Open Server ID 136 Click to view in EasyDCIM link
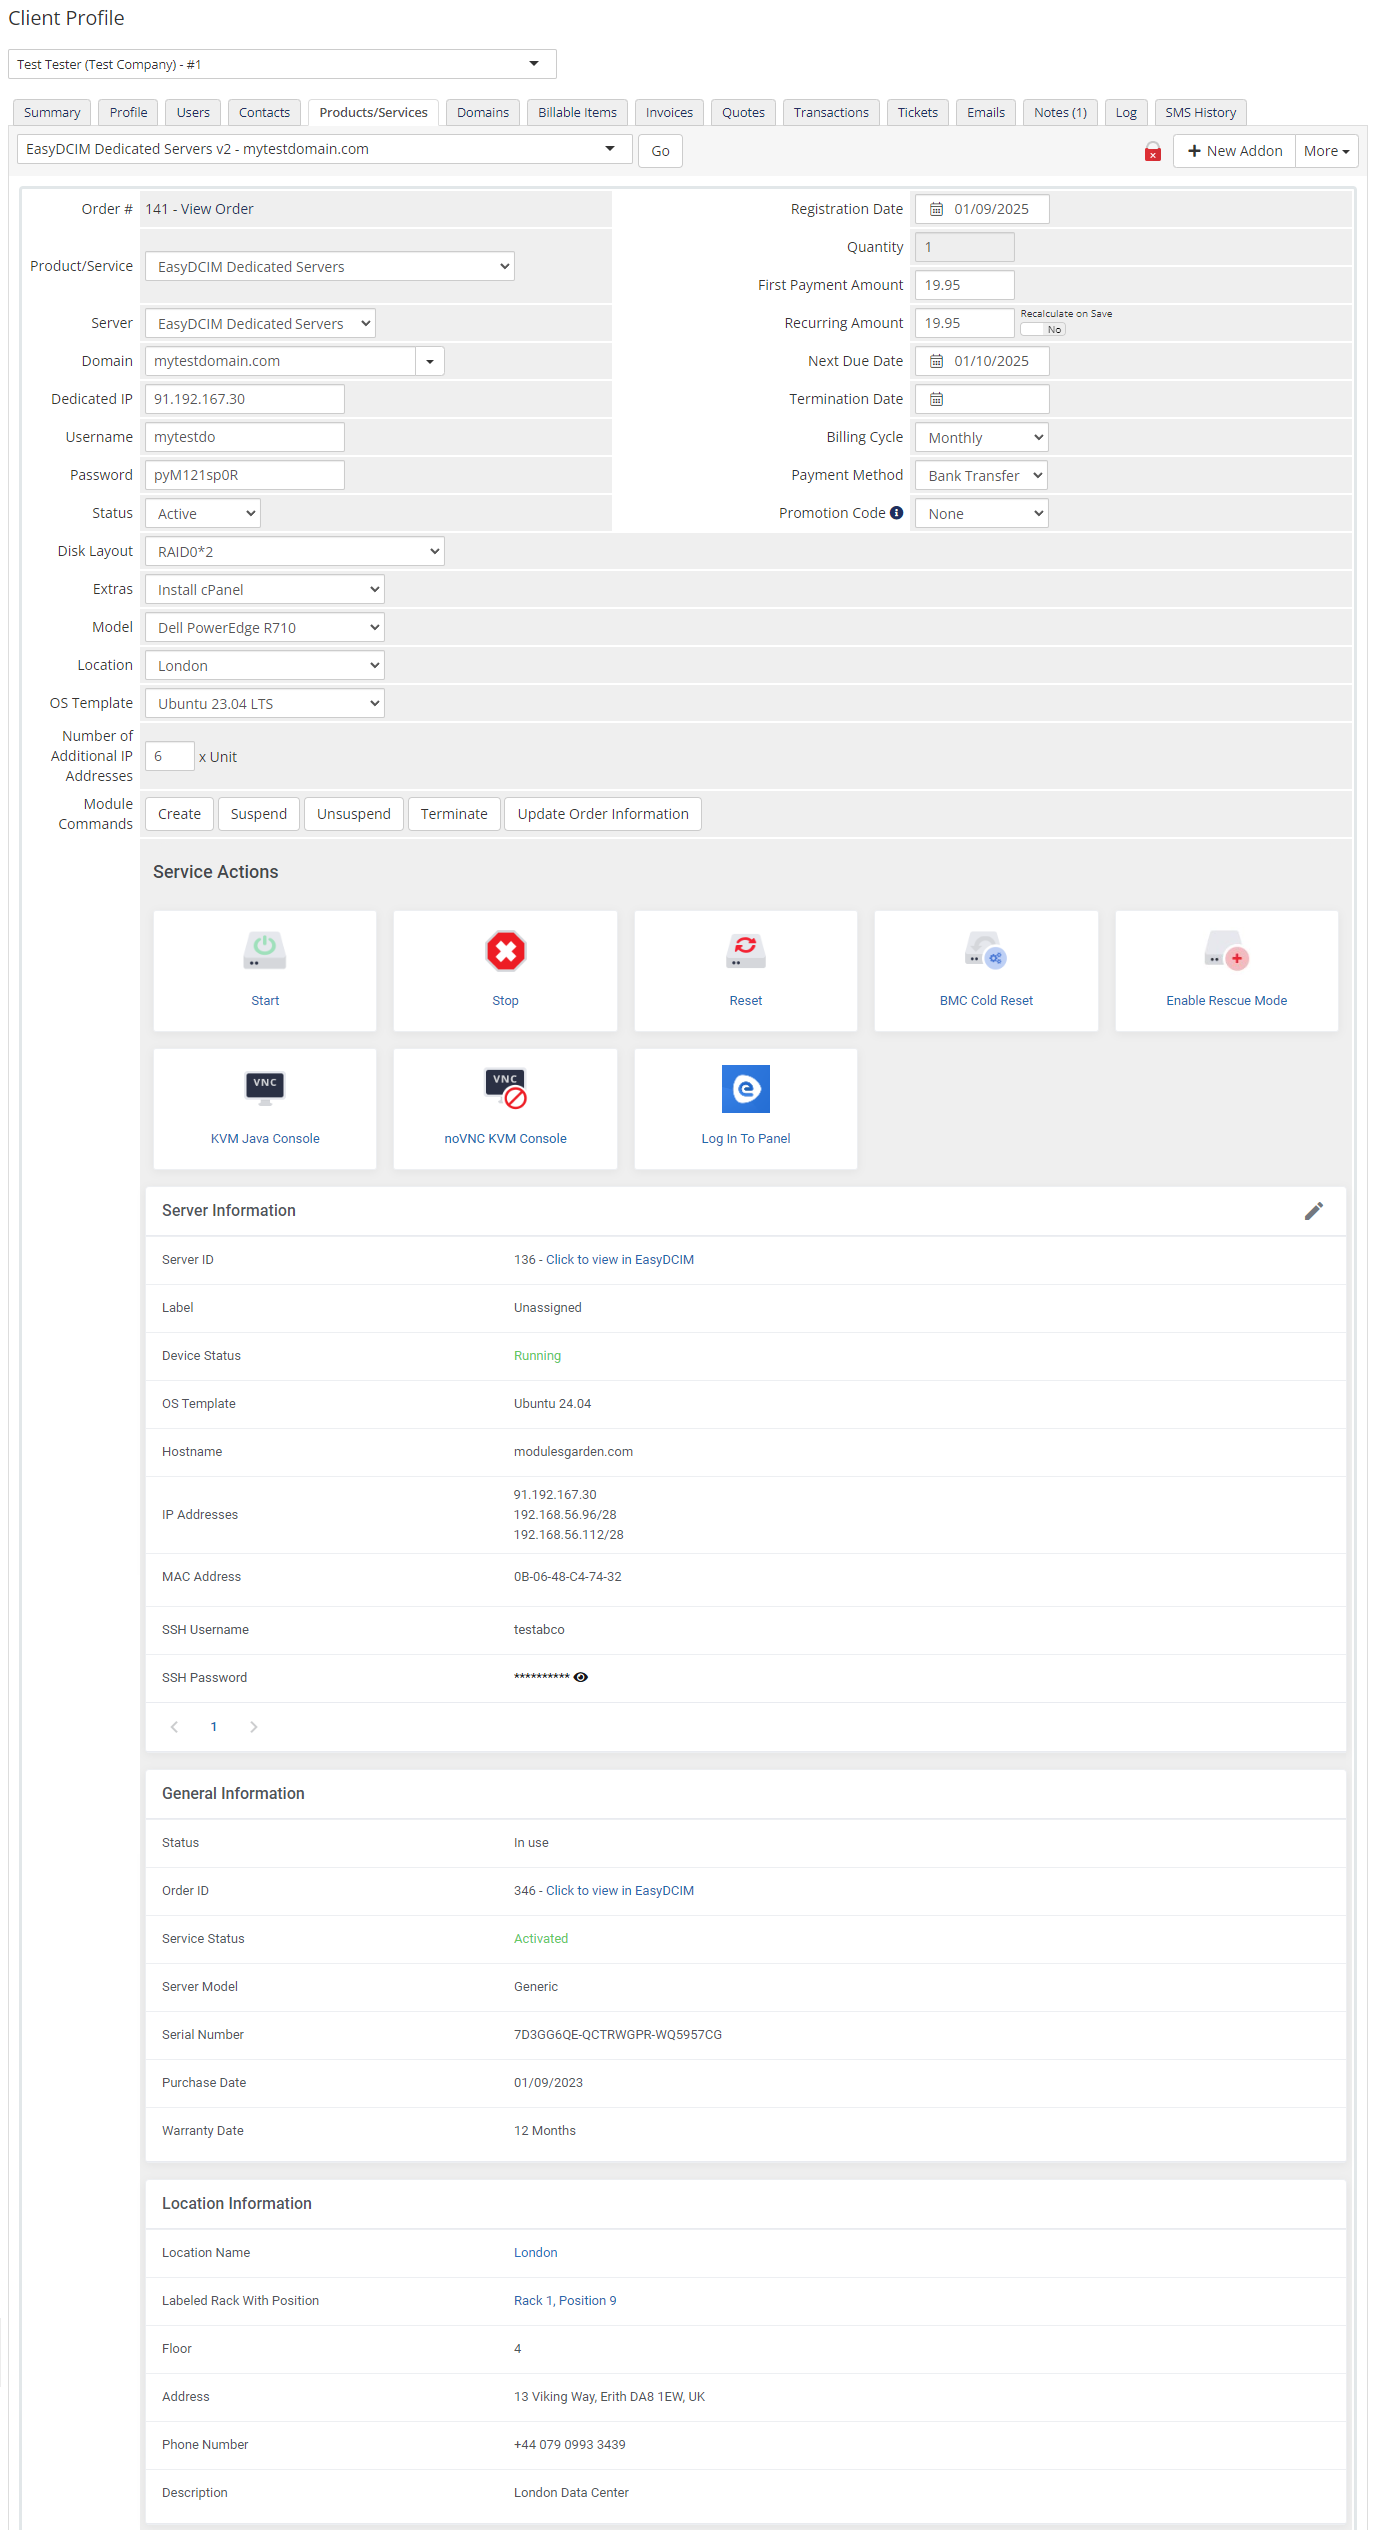 click(x=604, y=1260)
